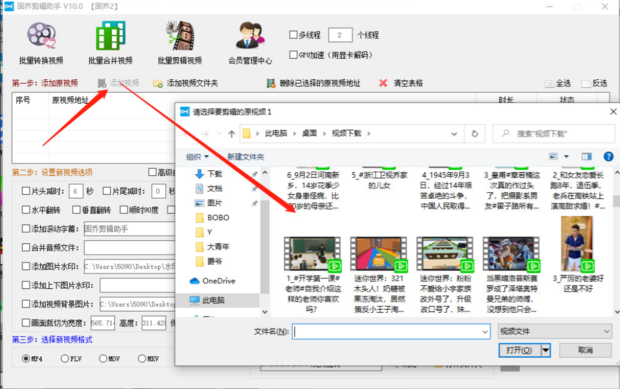Viewport: 620px width, 389px height.
Task: Click the 反选 icon
Action: click(x=586, y=84)
